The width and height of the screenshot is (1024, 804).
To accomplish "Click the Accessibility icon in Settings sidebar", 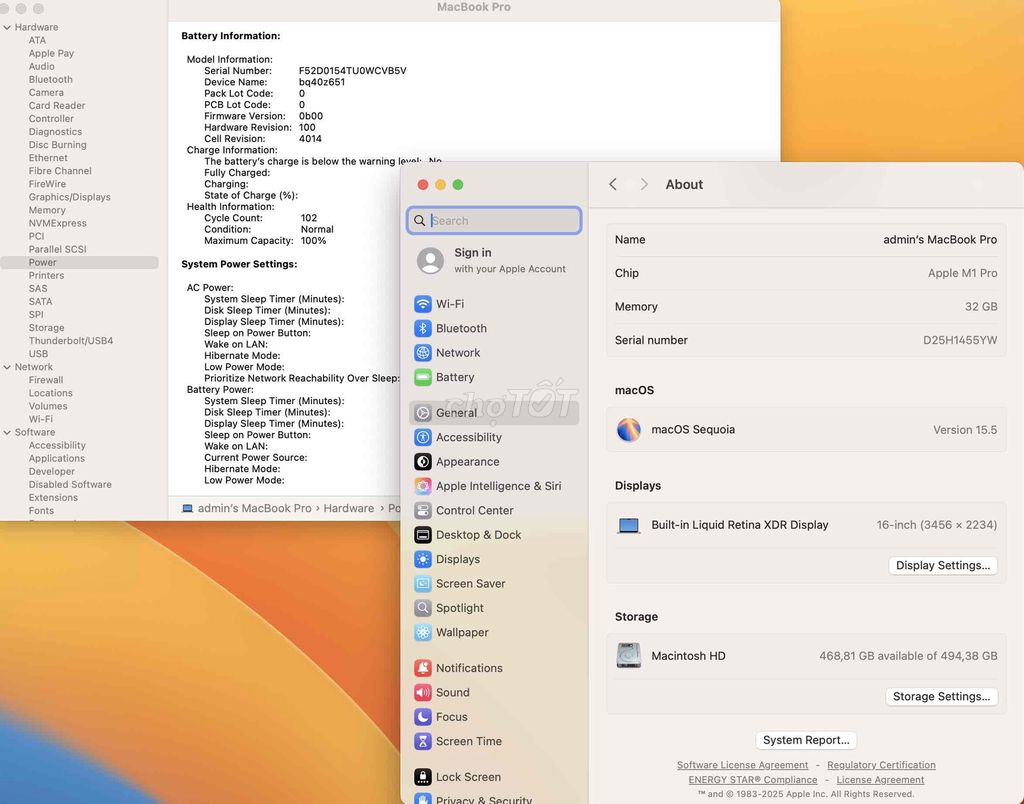I will point(423,438).
